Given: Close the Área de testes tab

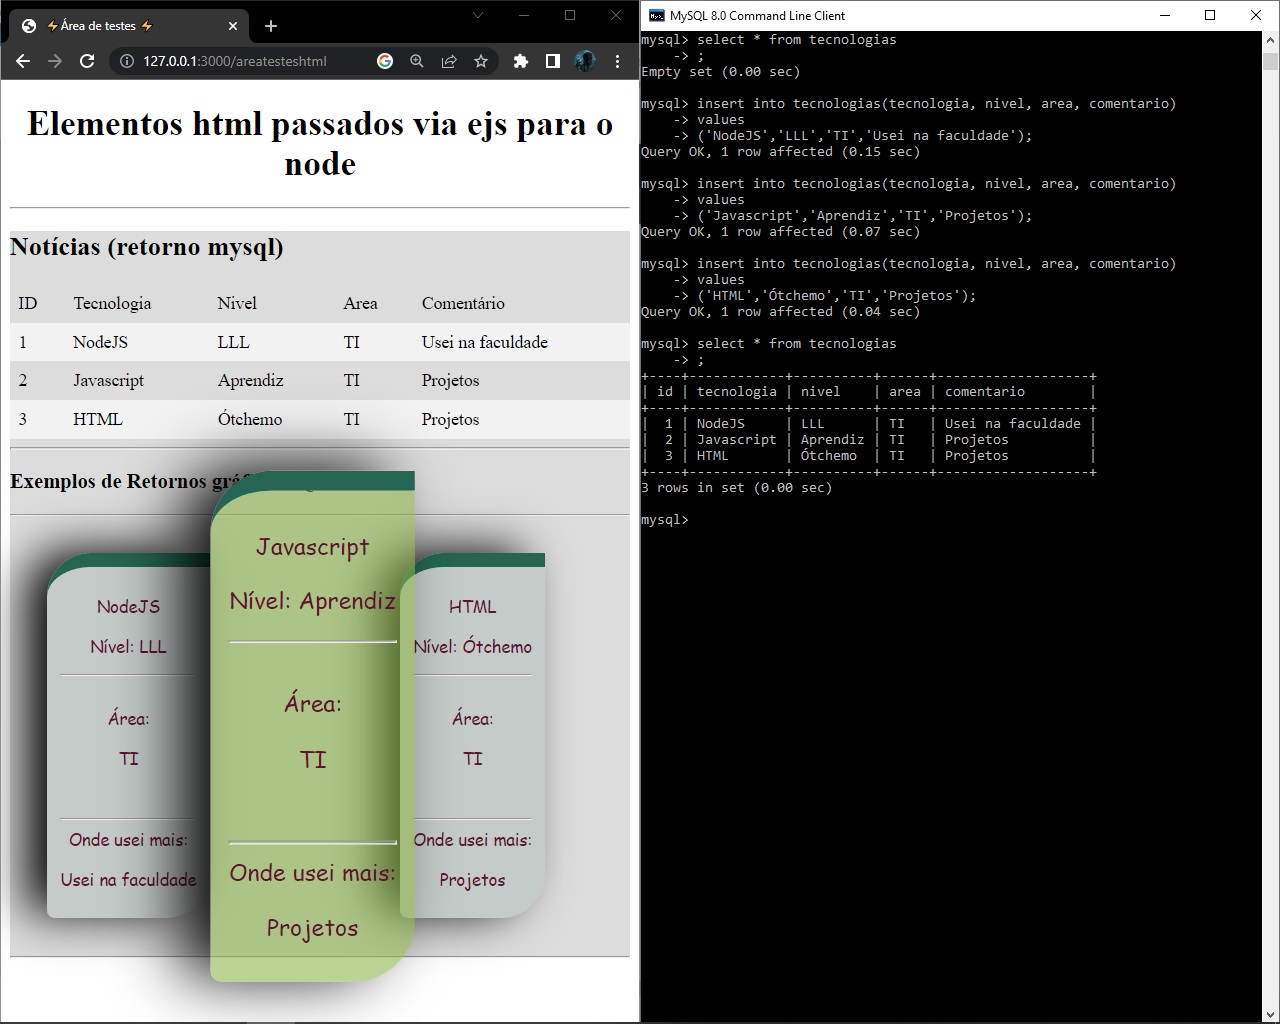Looking at the screenshot, I should [233, 26].
